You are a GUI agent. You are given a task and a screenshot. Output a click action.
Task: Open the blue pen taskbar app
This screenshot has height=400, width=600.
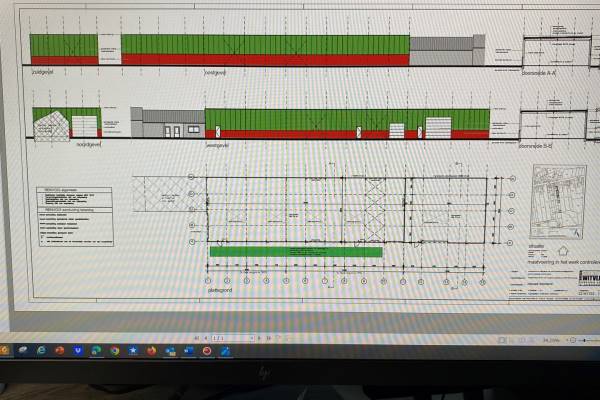click(225, 351)
